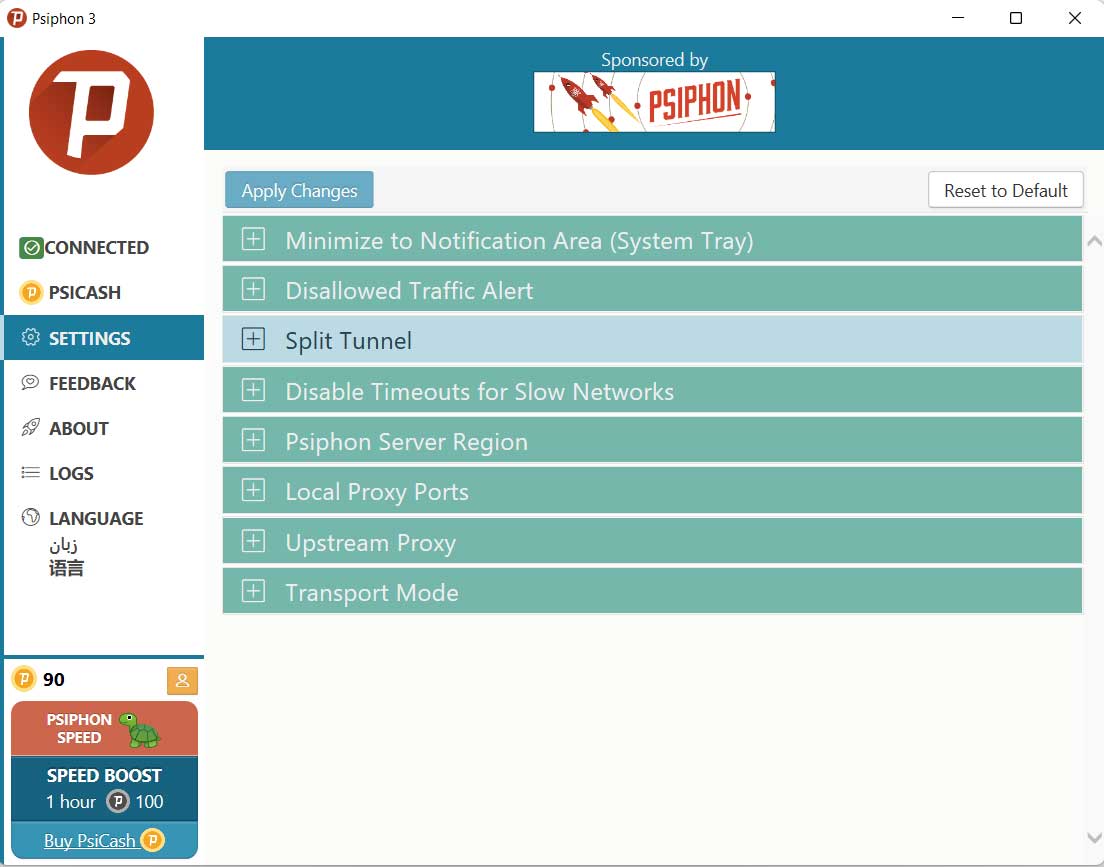The height and width of the screenshot is (867, 1104).
Task: Select the Speed Boost 1 hour offer
Action: click(104, 788)
